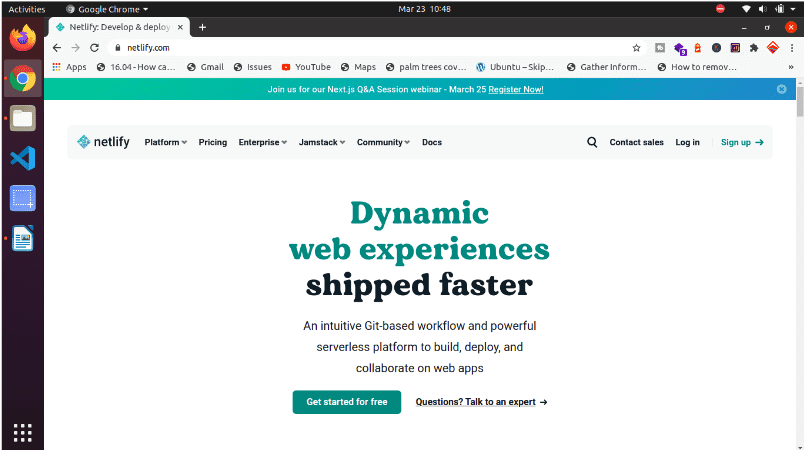Open the Chrome three-dot menu
804x450 pixels.
coord(791,47)
